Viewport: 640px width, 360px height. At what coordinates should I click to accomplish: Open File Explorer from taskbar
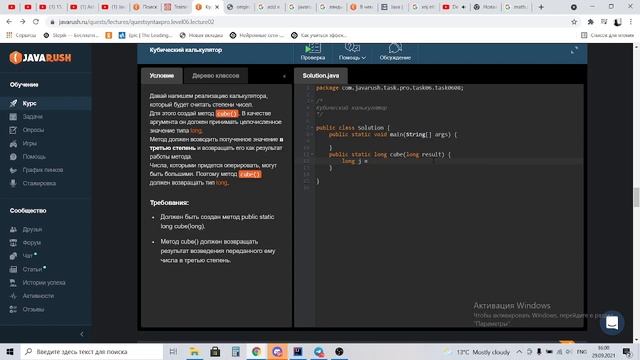[194, 351]
